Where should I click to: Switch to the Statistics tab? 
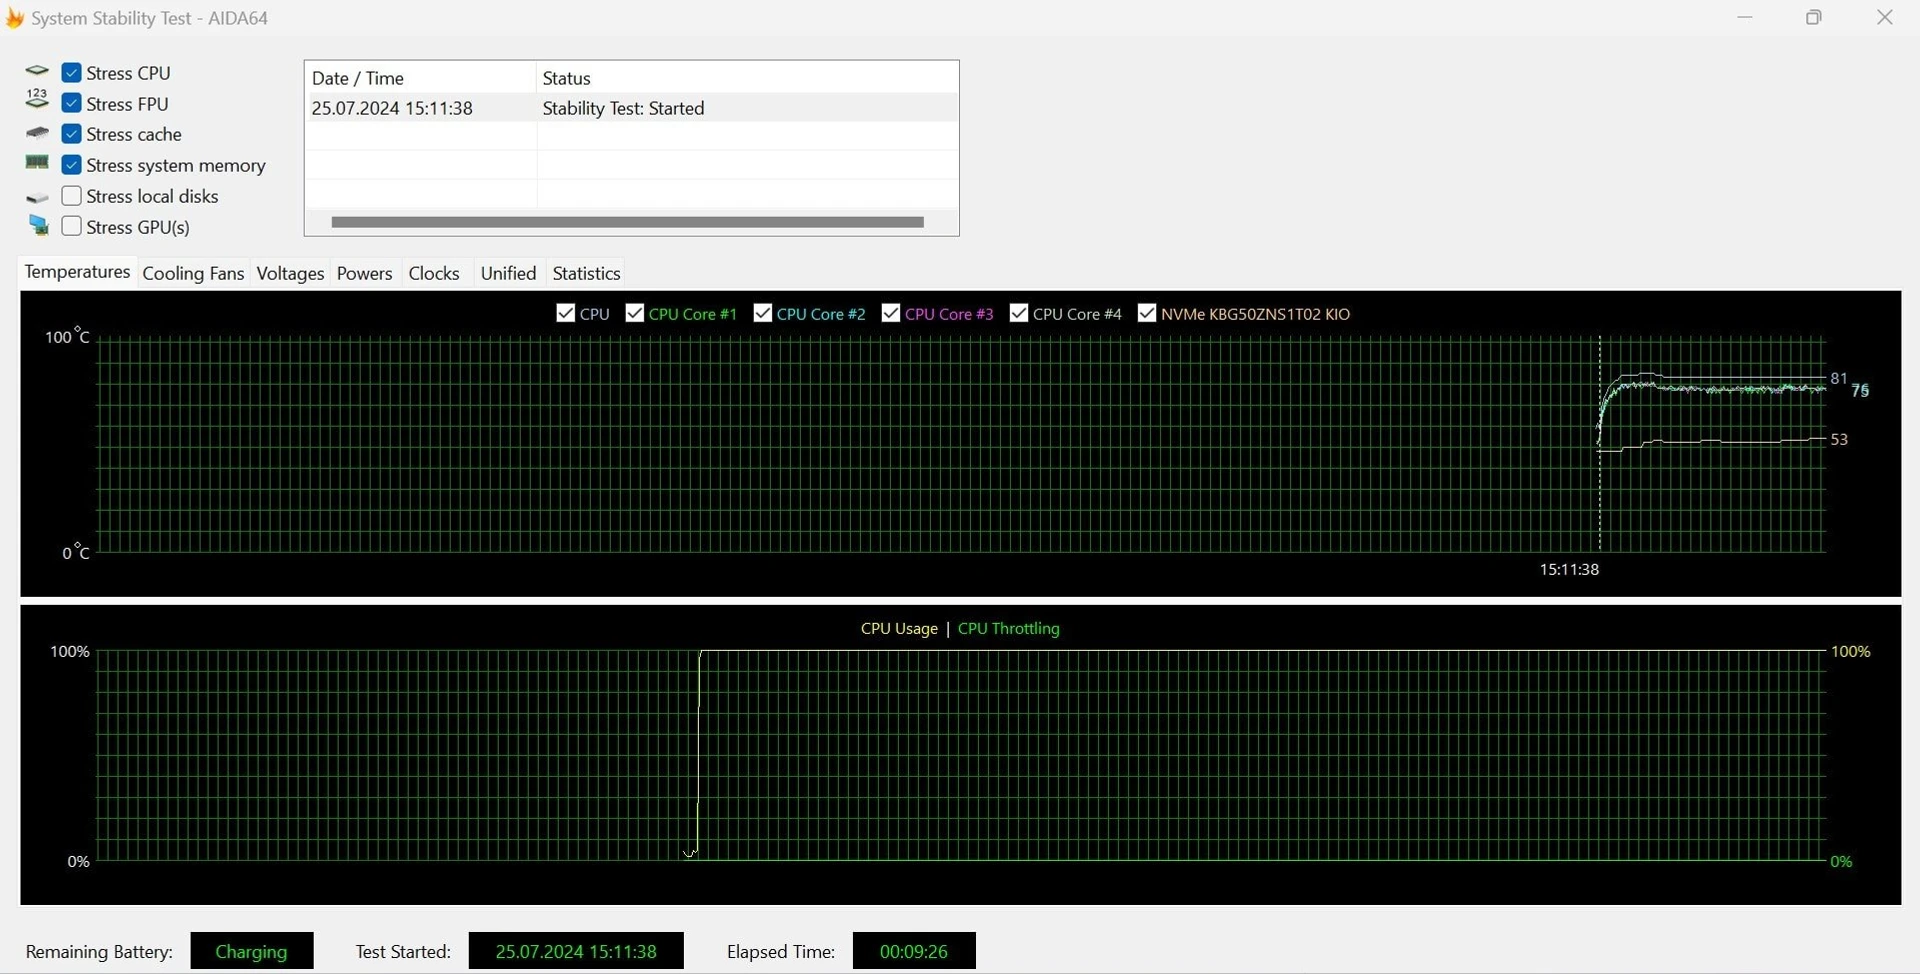(587, 273)
